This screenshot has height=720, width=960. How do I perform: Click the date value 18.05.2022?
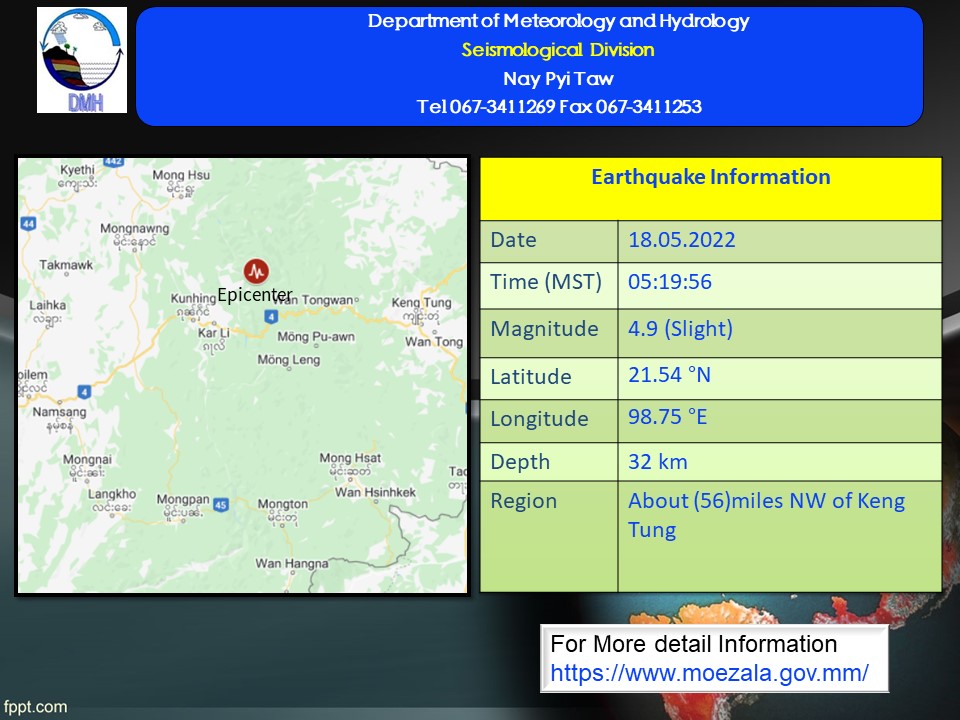pyautogui.click(x=681, y=239)
